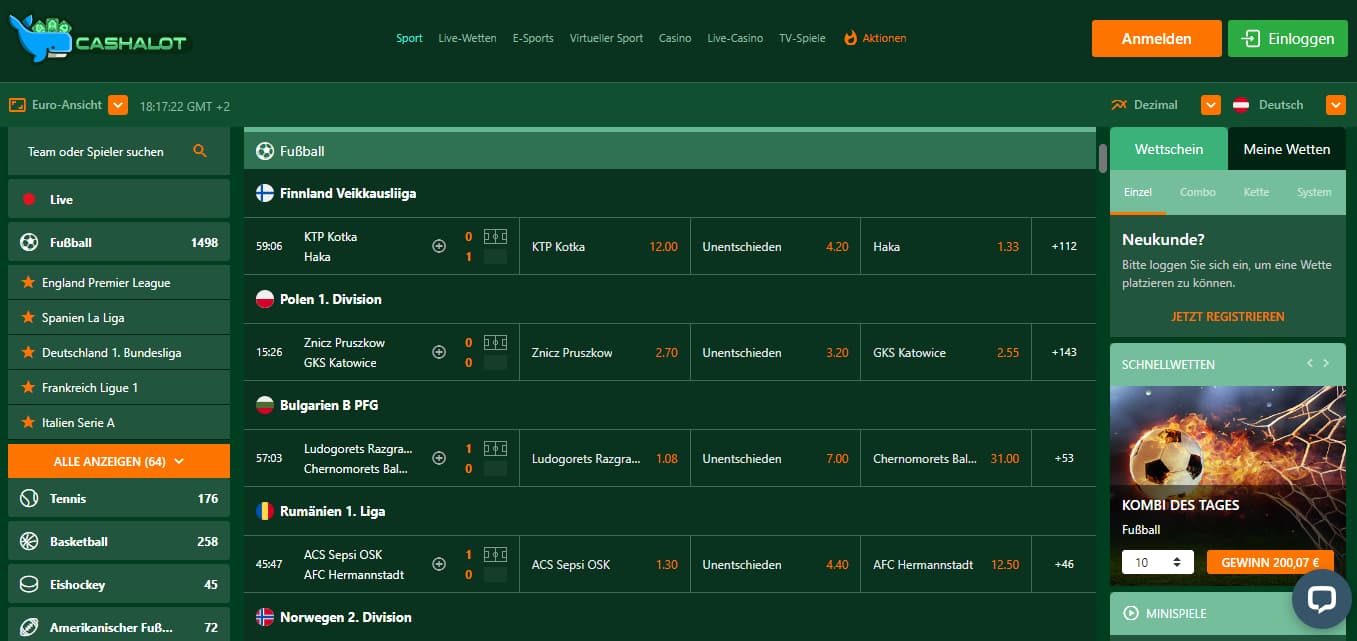Click the star beside England Premier League
This screenshot has height=641, width=1357.
click(x=28, y=283)
